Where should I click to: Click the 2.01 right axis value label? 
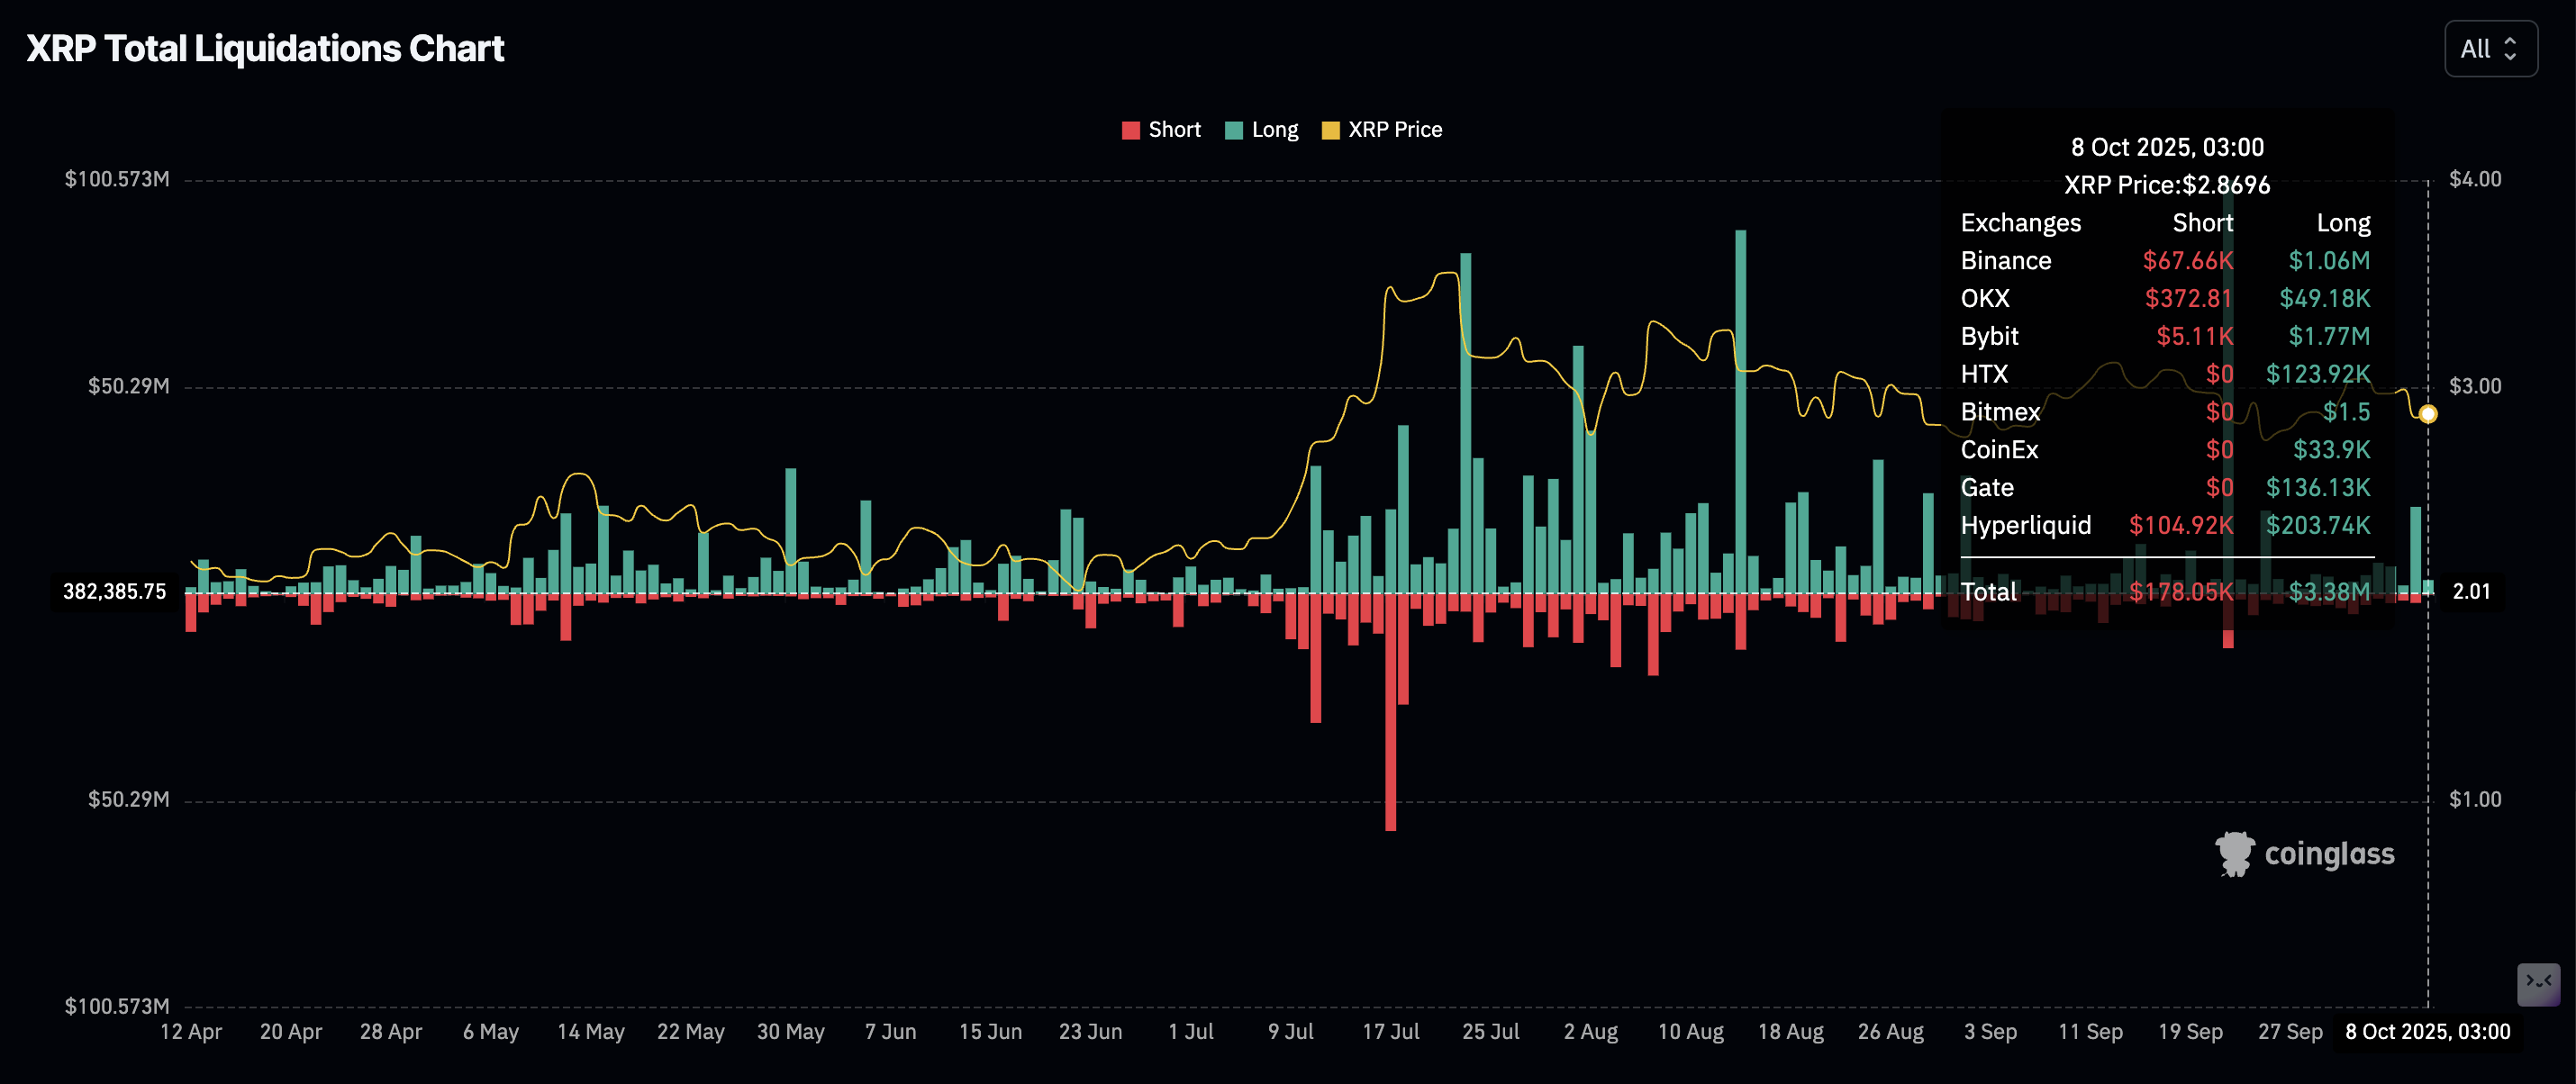point(2471,591)
